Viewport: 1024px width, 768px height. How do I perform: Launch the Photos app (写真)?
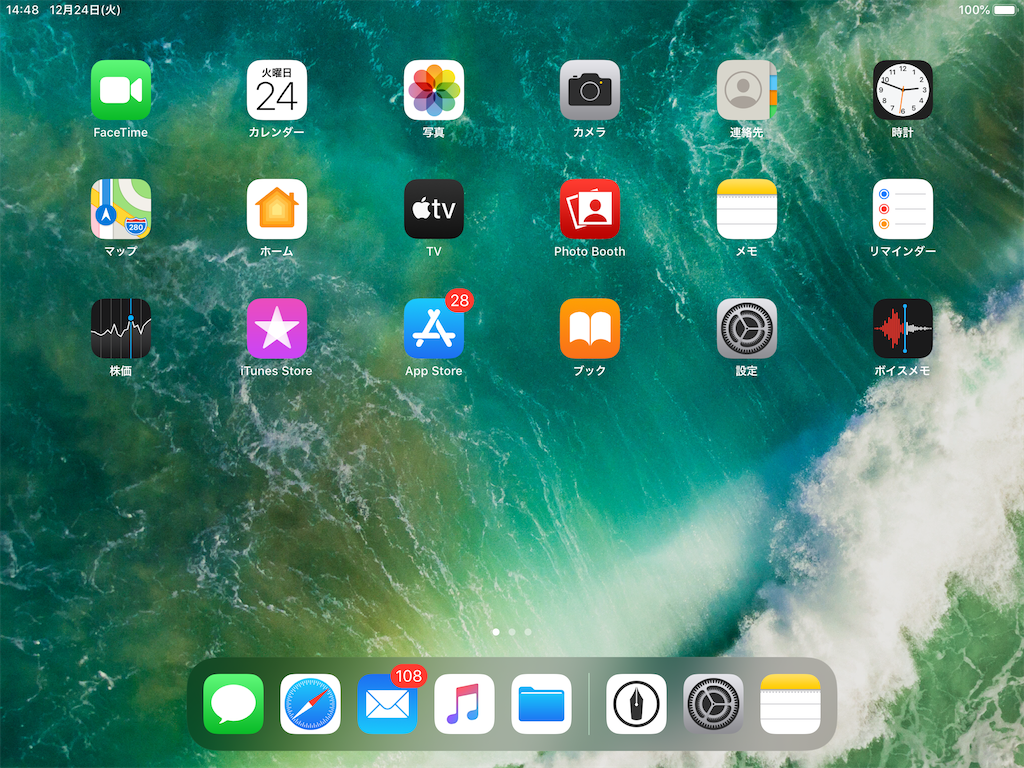click(x=434, y=90)
